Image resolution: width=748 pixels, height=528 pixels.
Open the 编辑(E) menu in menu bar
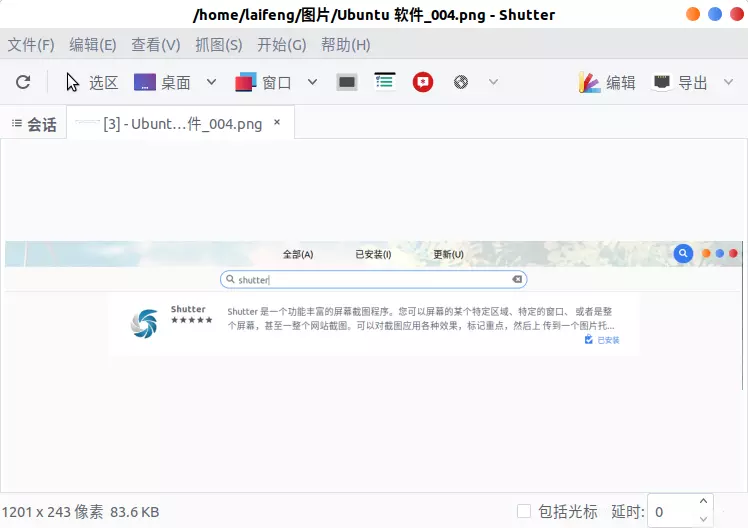[93, 45]
